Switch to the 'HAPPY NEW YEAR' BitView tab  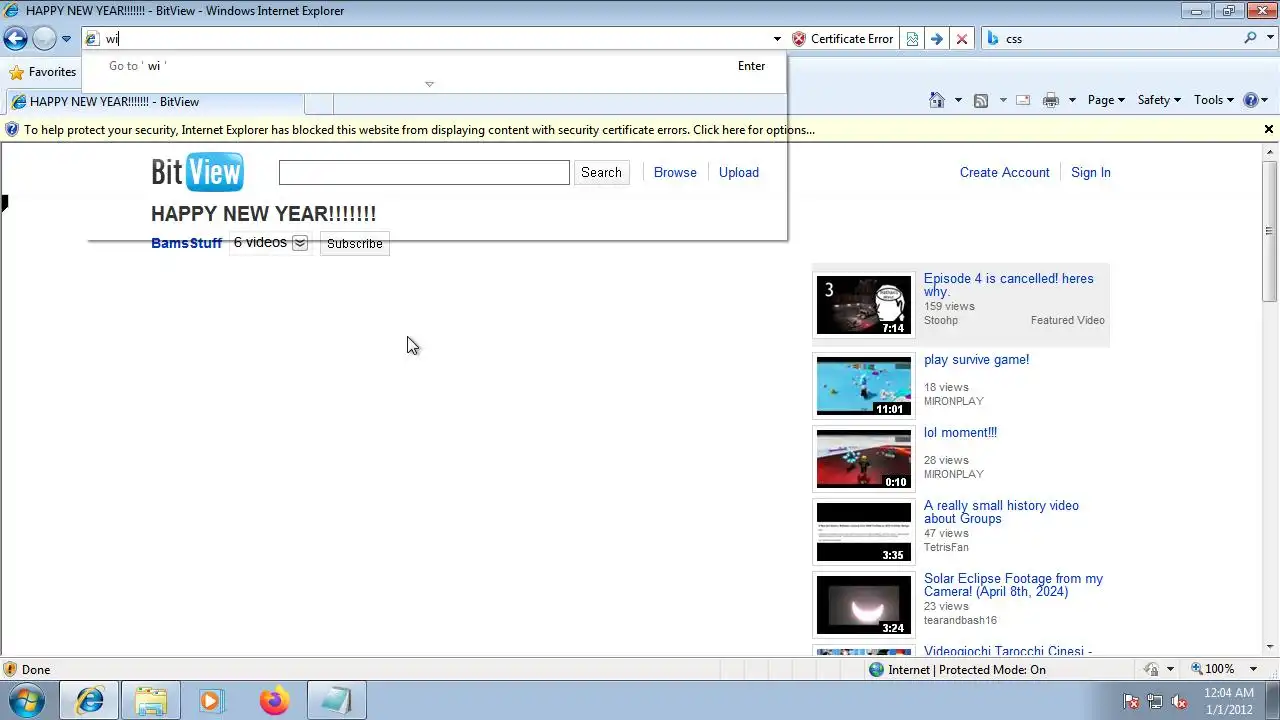tap(154, 102)
